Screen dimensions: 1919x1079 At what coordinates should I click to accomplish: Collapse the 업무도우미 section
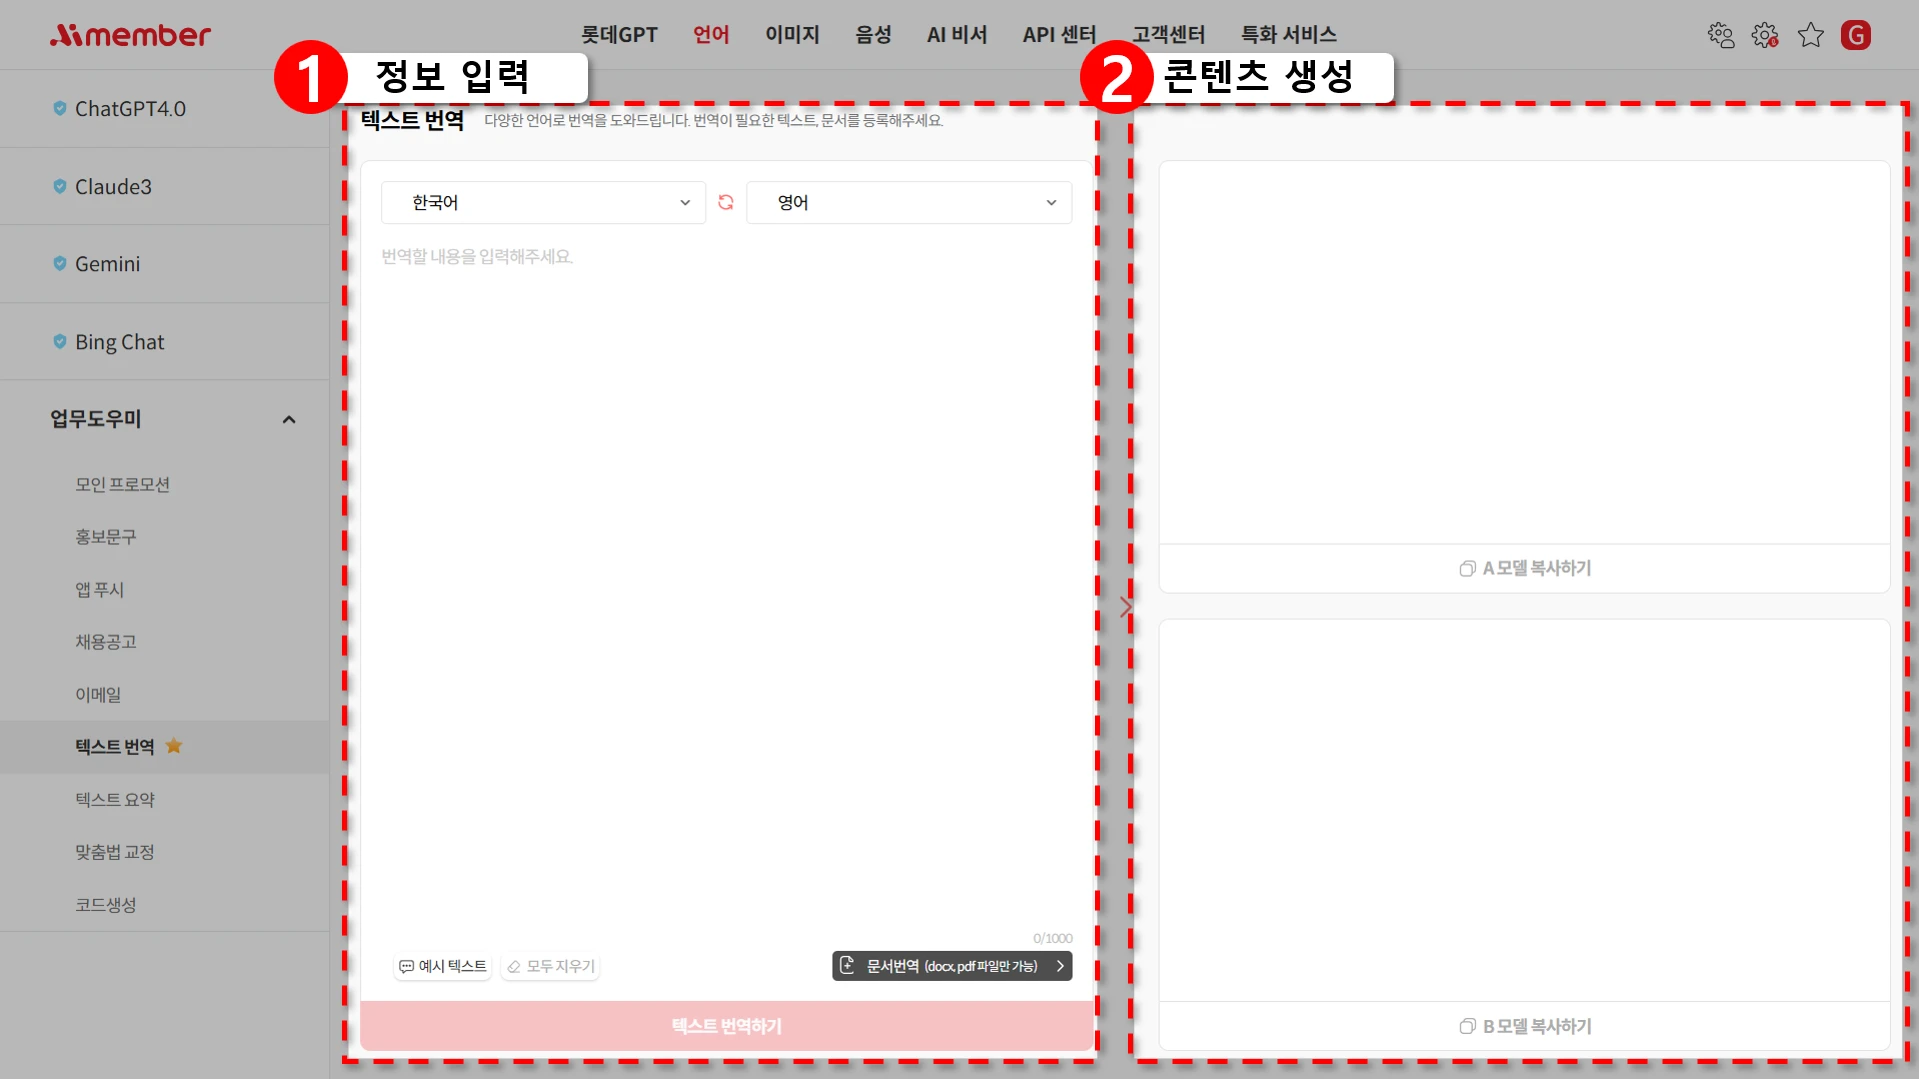point(289,419)
